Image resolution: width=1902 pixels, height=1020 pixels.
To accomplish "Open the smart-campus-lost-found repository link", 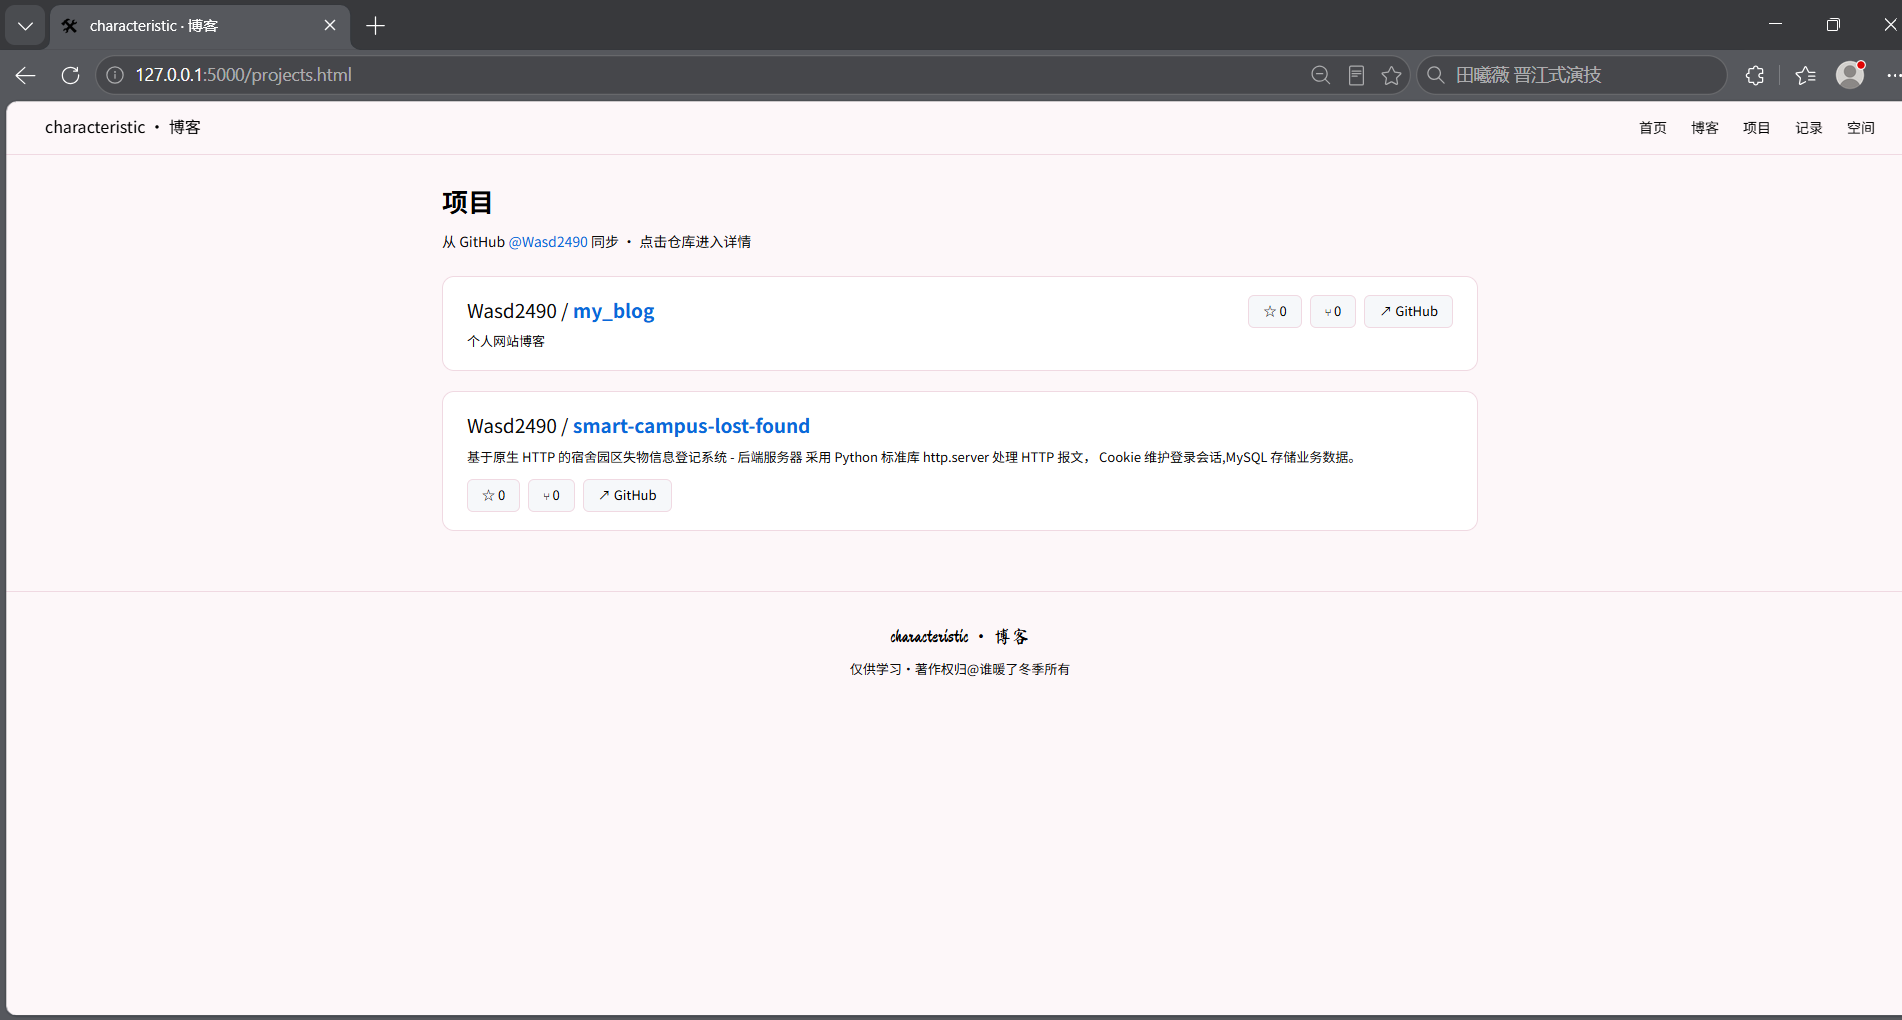I will click(691, 426).
